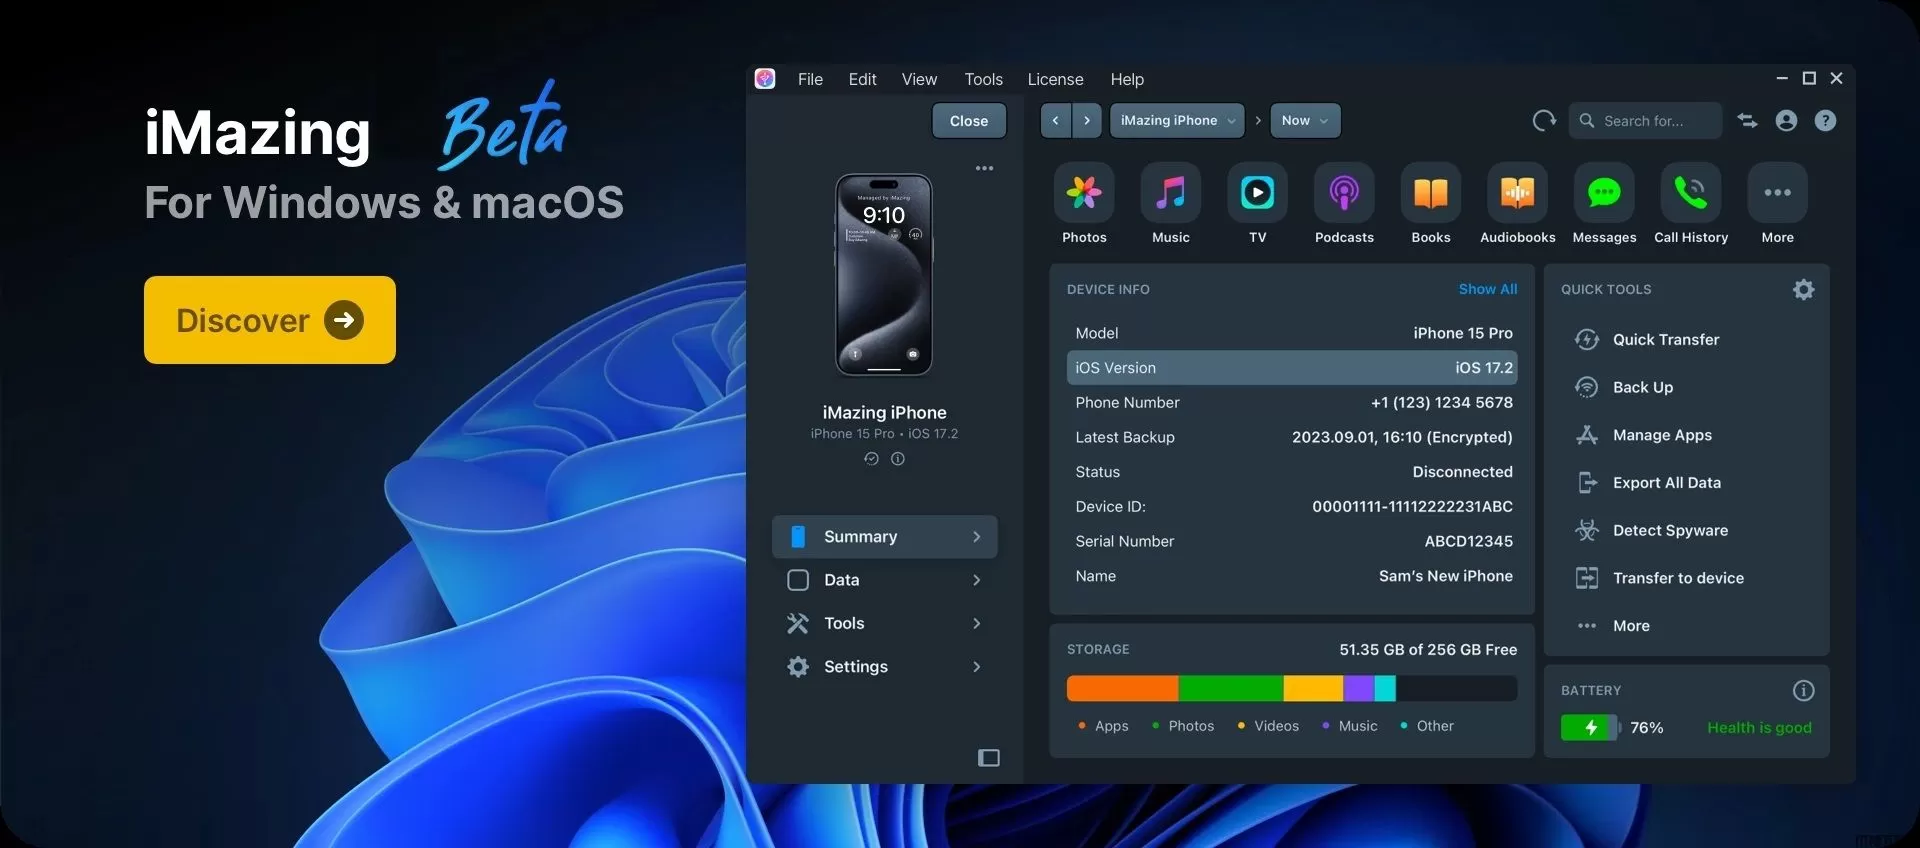Click the refresh icon beside search
This screenshot has height=848, width=1920.
coord(1544,121)
